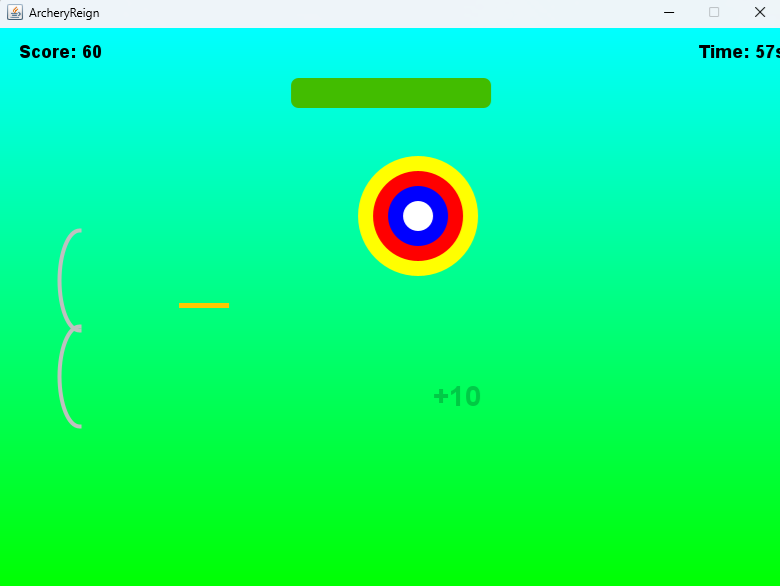The height and width of the screenshot is (586, 780).
Task: Close the ArcheryReign game window
Action: point(759,13)
